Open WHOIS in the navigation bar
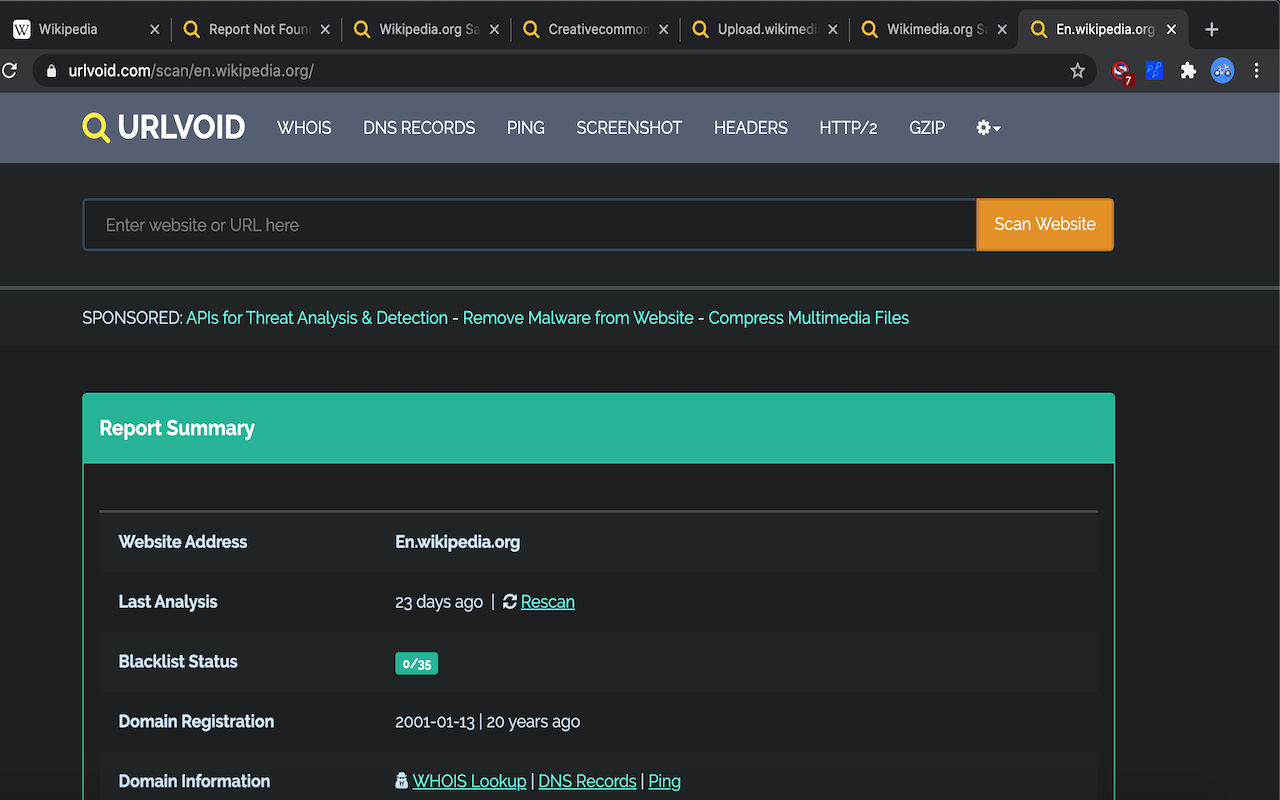 304,128
